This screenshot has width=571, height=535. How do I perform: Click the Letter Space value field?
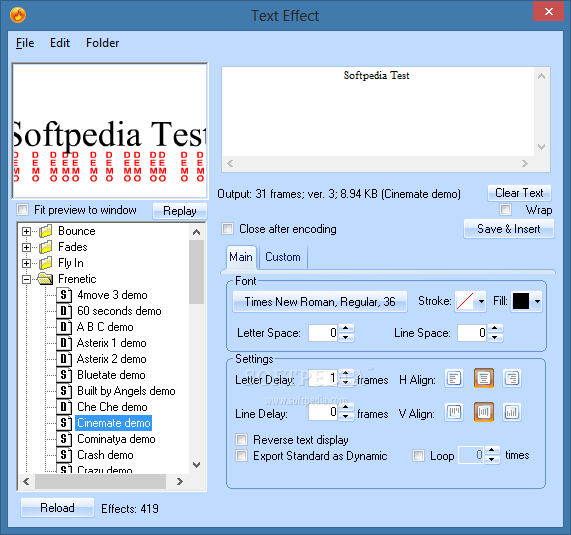(x=323, y=333)
